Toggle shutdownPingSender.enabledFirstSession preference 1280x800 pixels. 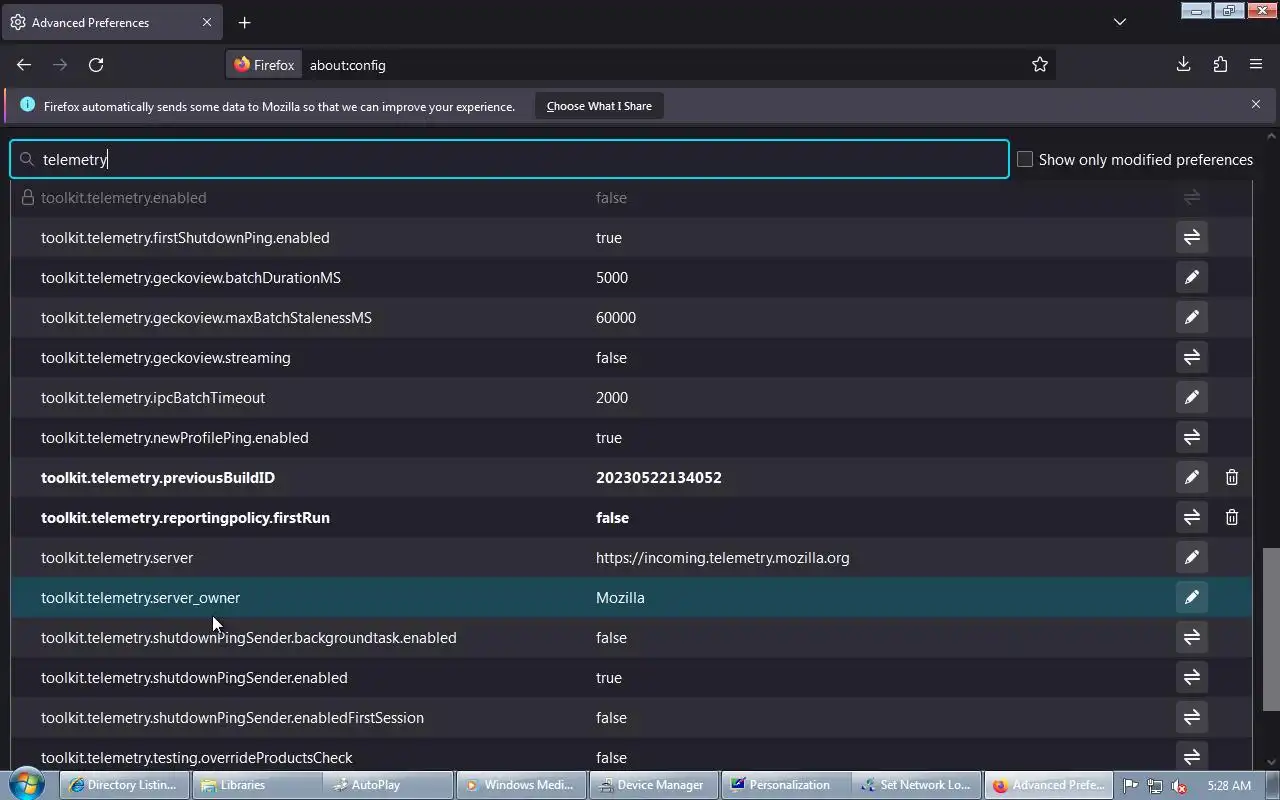pyautogui.click(x=1191, y=717)
